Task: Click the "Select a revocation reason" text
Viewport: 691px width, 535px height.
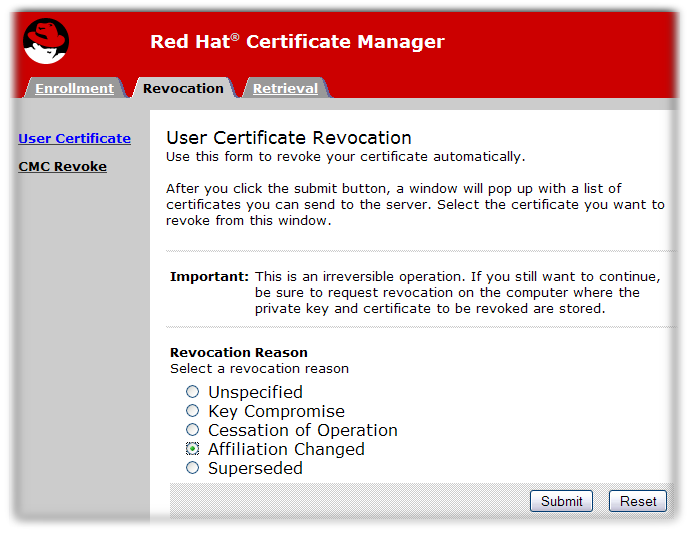Action: tap(259, 368)
